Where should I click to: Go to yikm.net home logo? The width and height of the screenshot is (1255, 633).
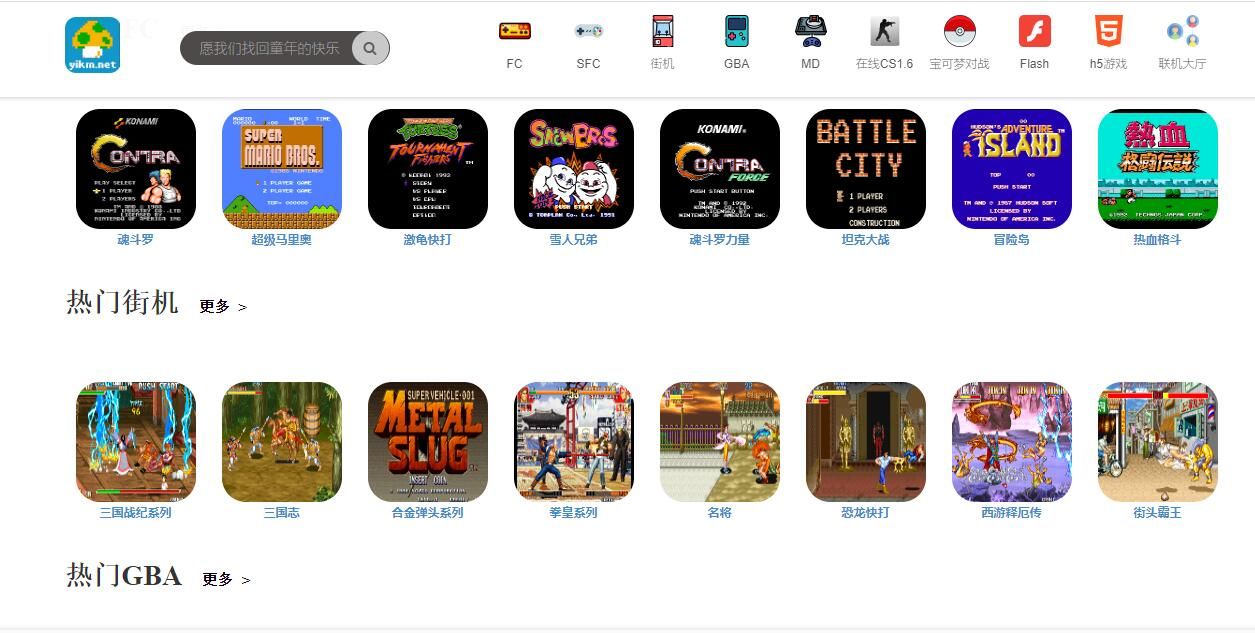click(x=93, y=45)
